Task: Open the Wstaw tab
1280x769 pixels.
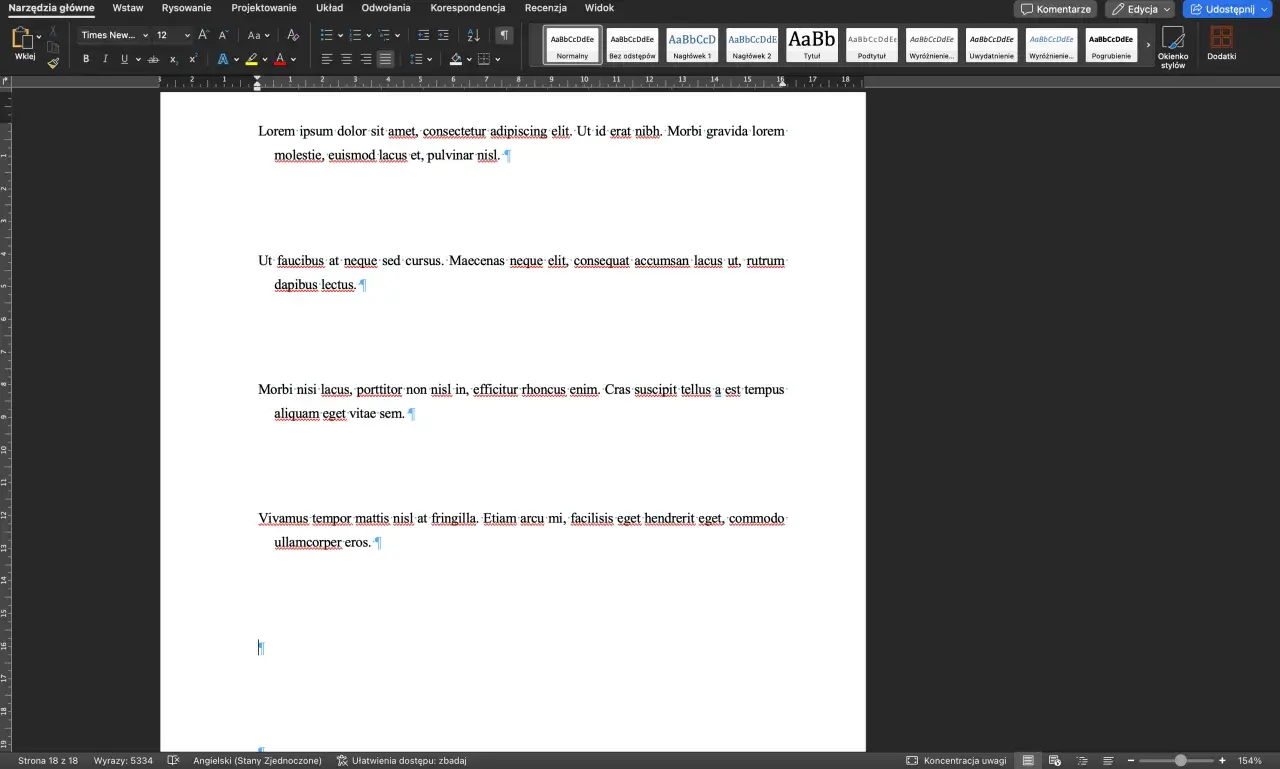Action: [x=127, y=8]
